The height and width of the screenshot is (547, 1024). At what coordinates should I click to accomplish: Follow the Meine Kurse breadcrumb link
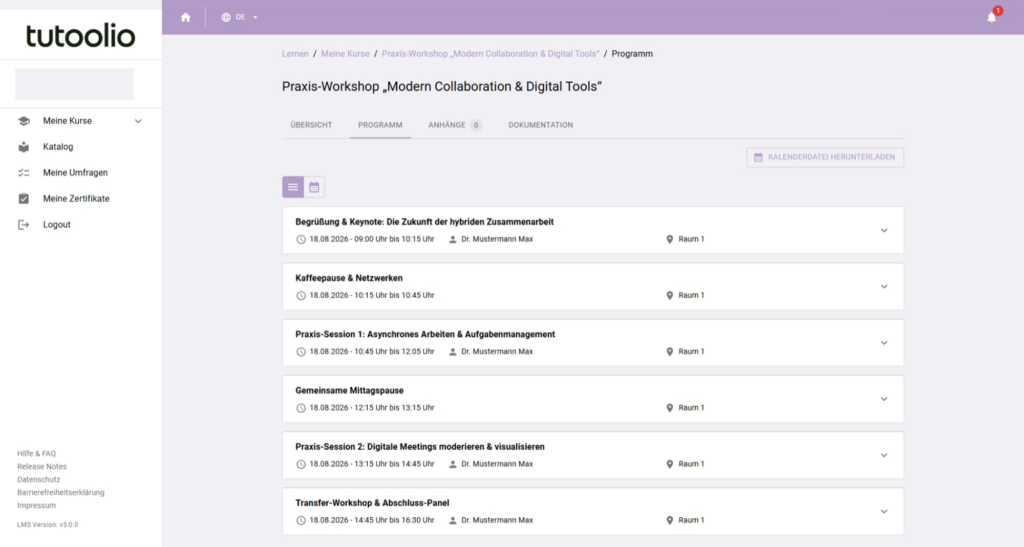tap(345, 54)
